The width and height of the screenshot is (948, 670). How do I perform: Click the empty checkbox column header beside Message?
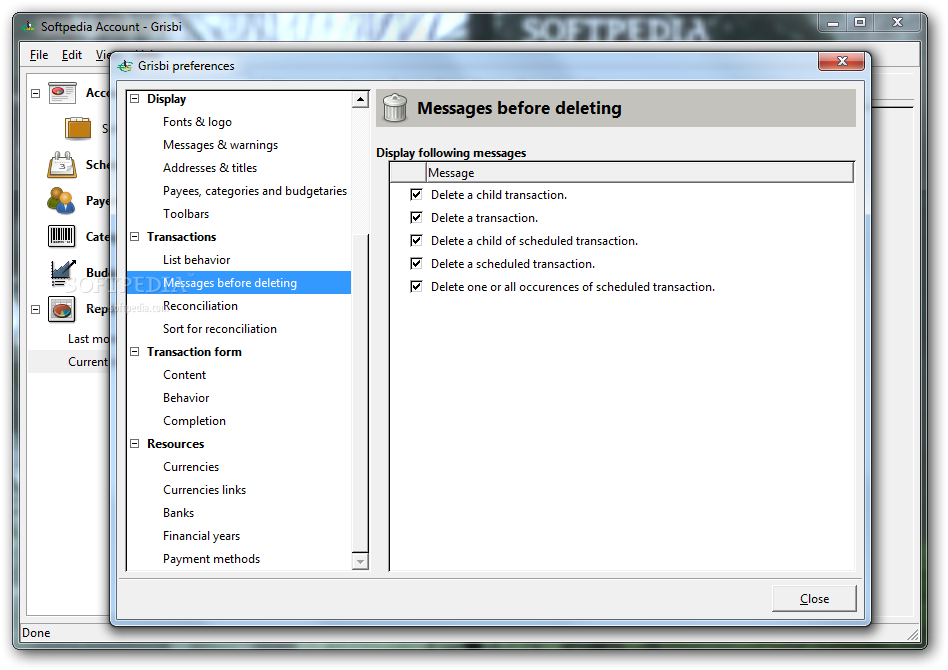pos(408,173)
